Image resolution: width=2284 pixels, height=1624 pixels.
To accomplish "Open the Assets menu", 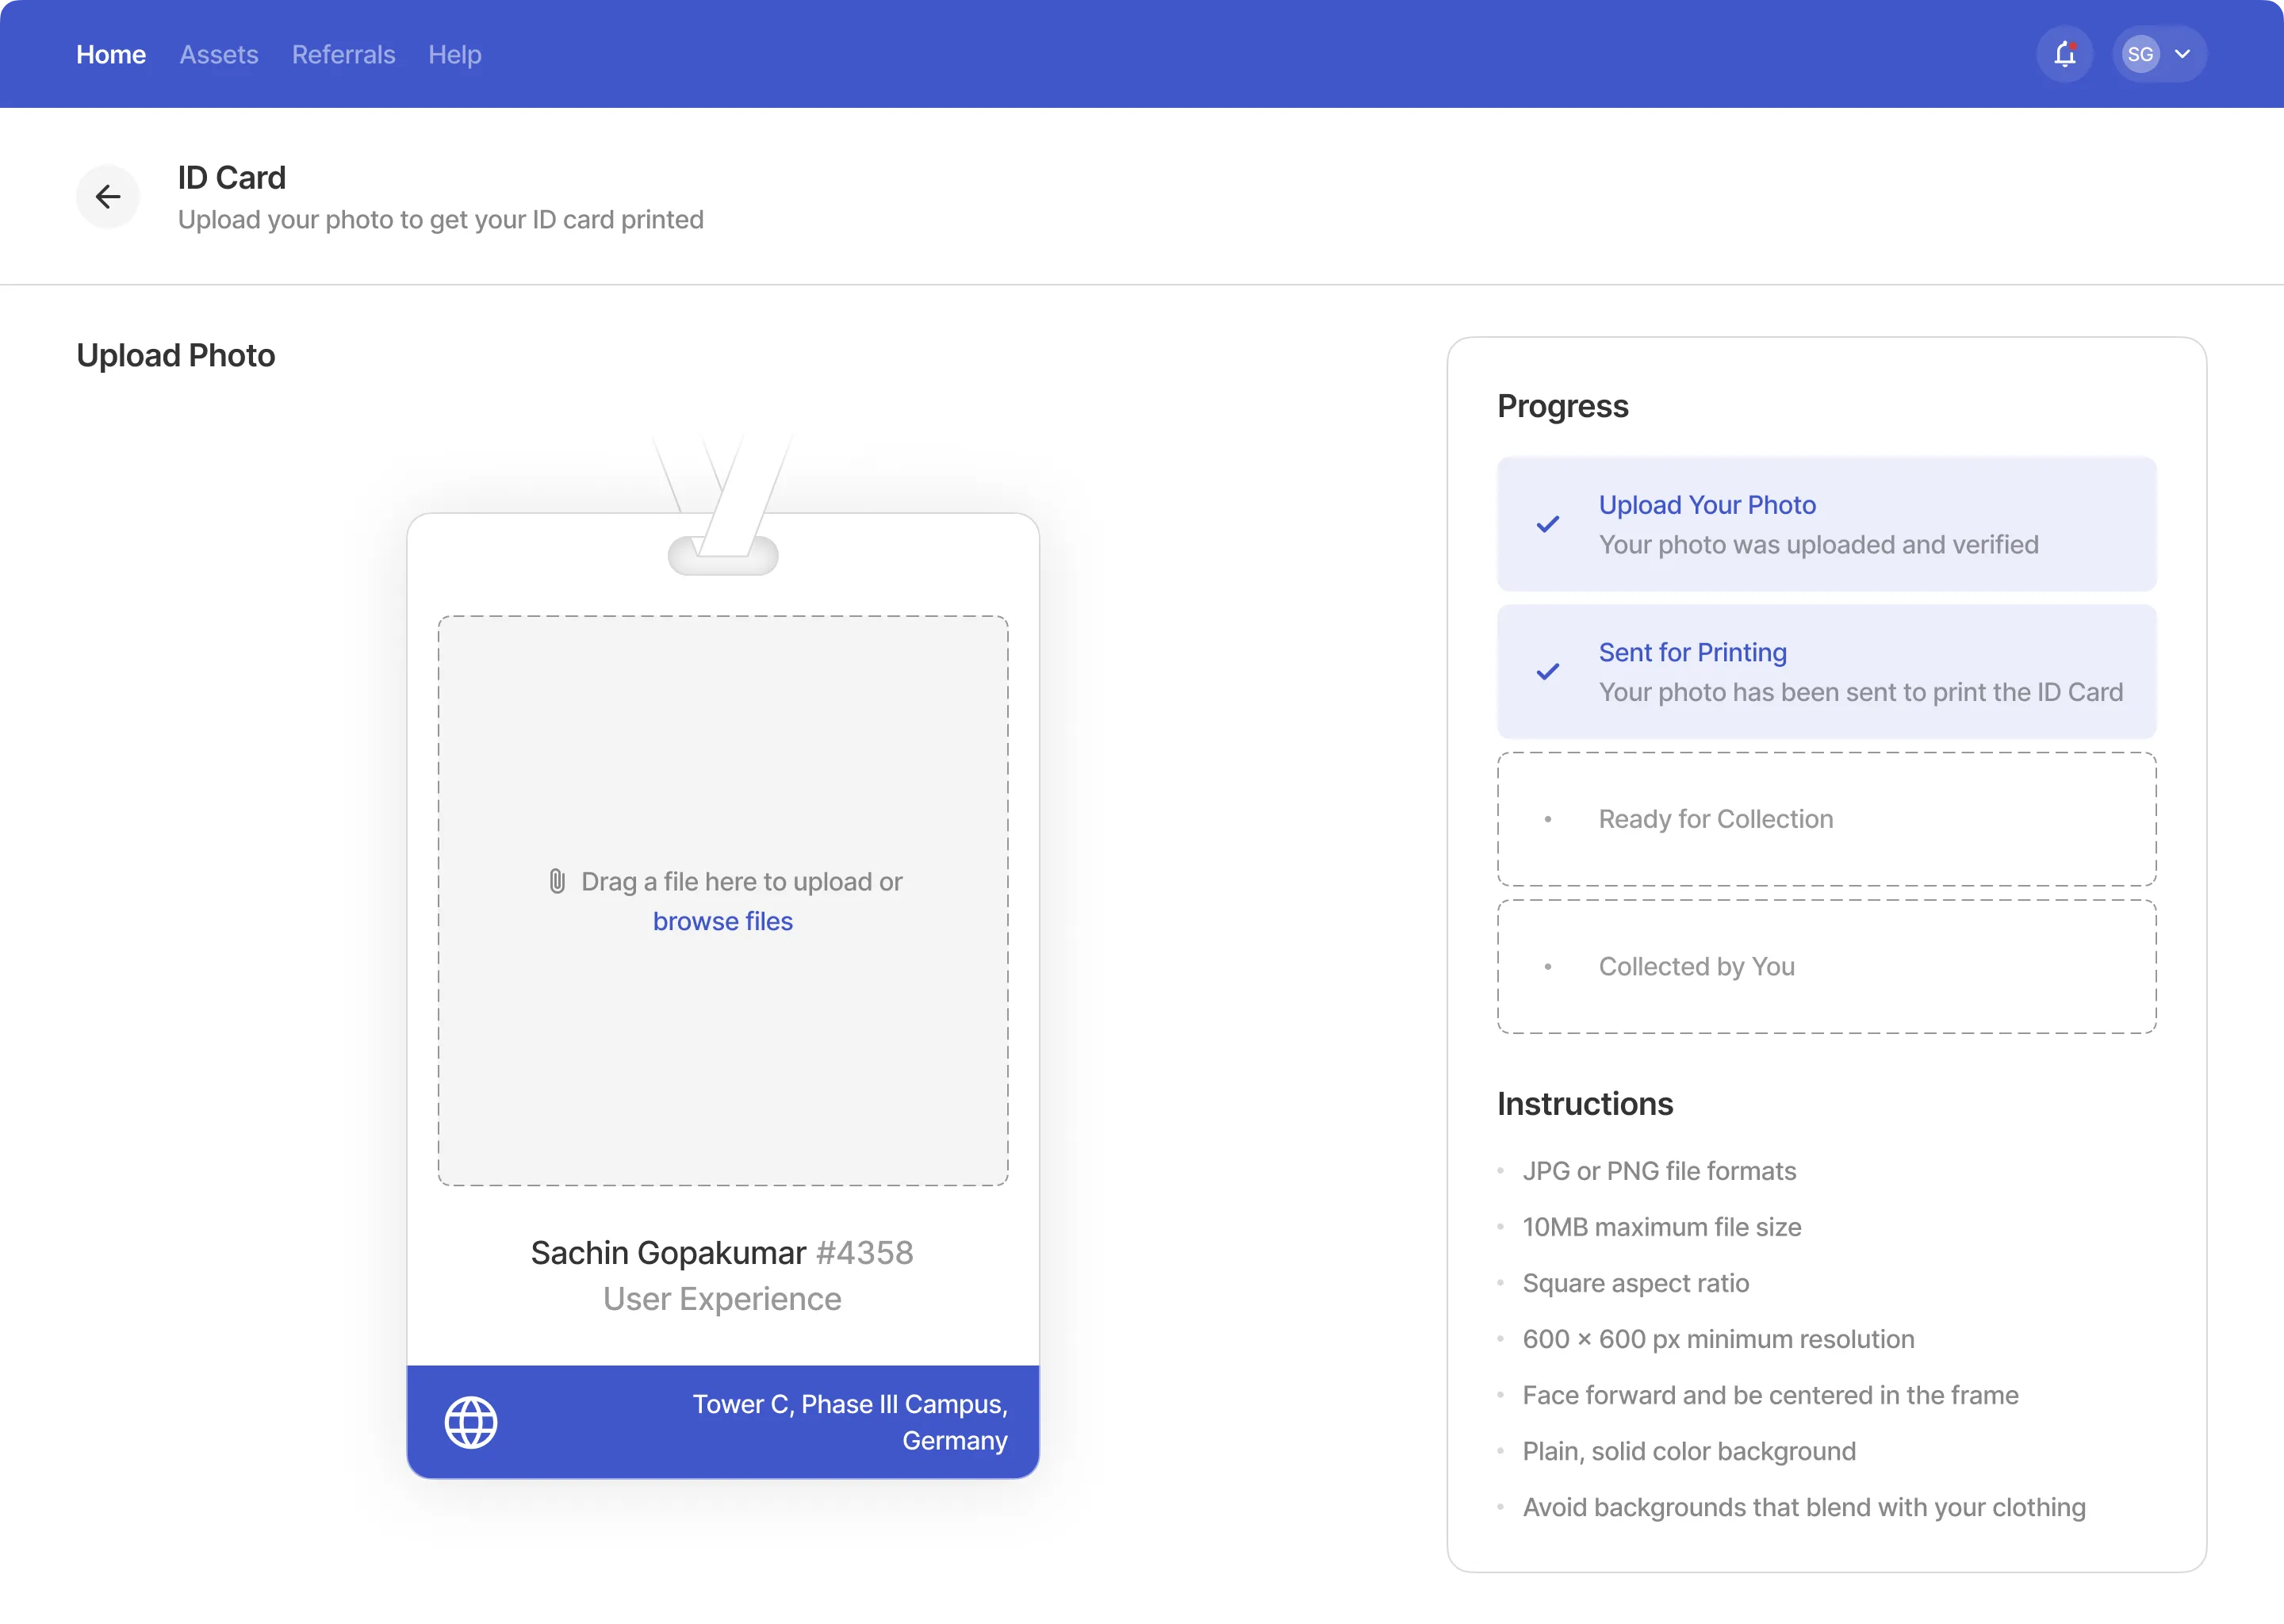I will (x=218, y=54).
